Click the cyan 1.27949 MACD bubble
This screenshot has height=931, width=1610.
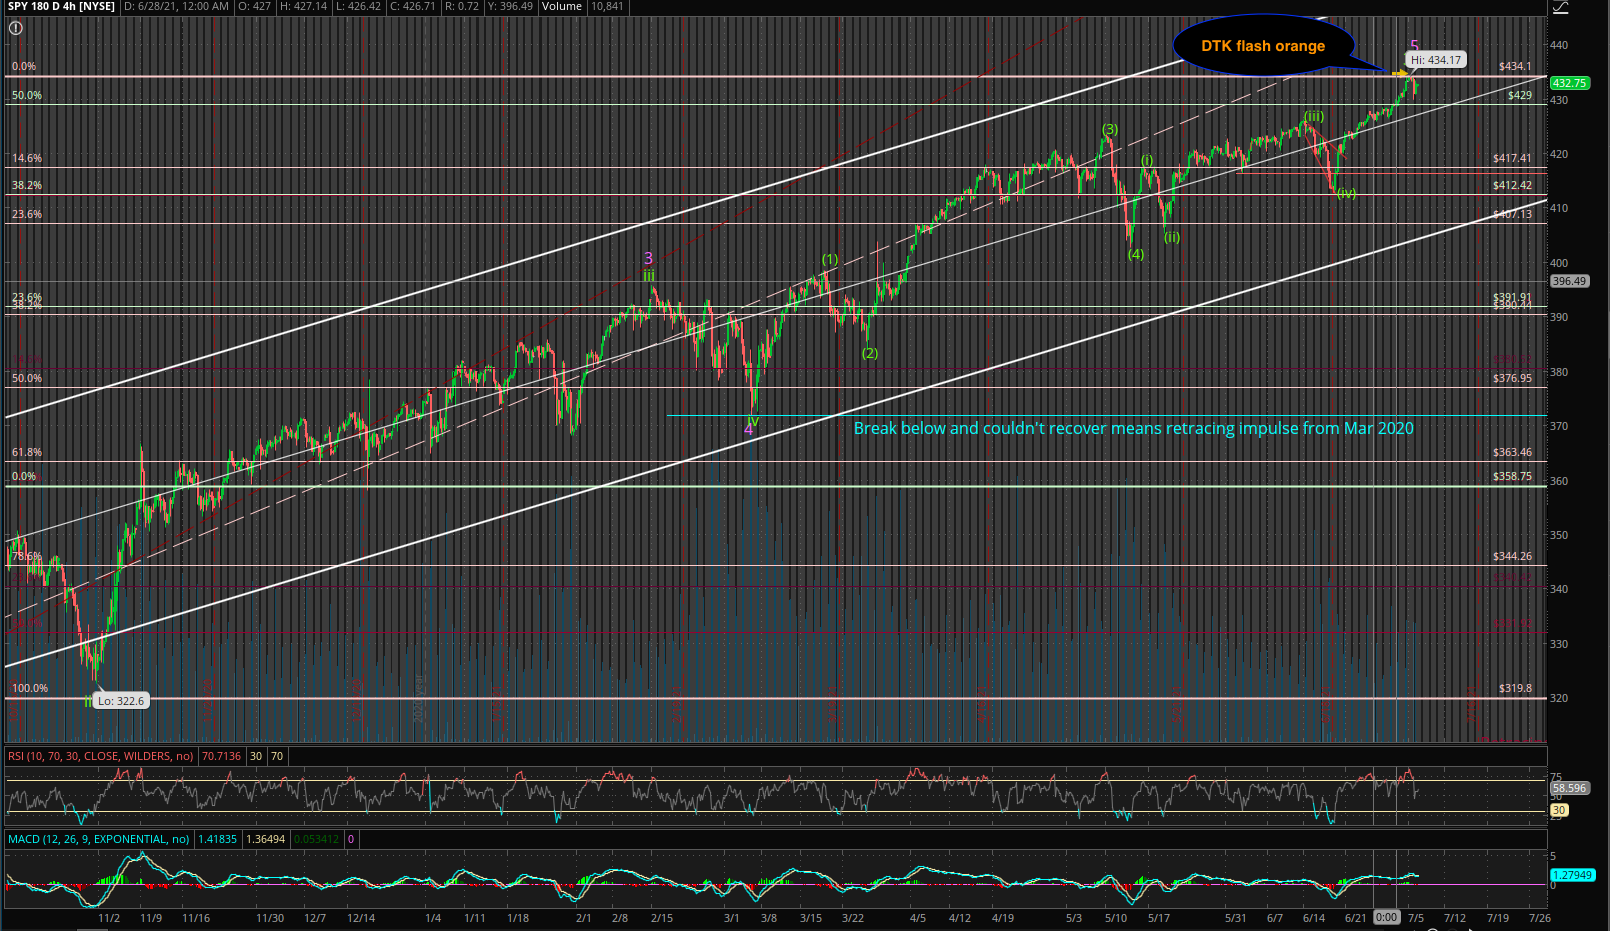tap(1572, 875)
